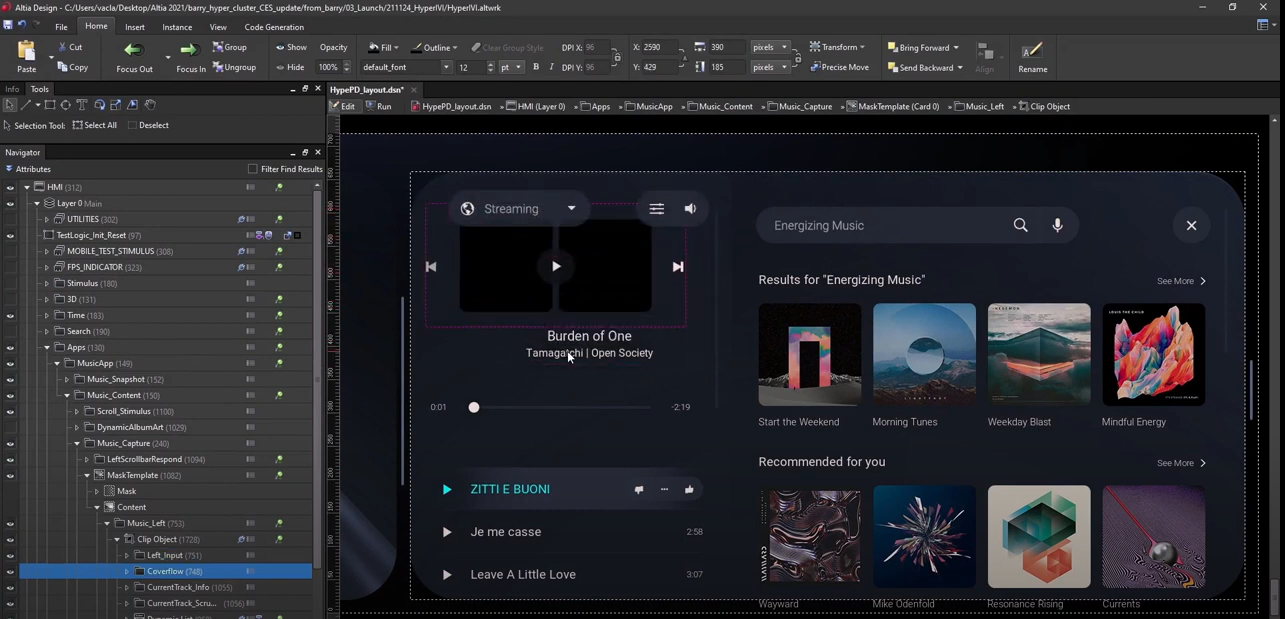Pick the Text tool from the Tools panel
This screenshot has height=619, width=1285.
click(82, 104)
